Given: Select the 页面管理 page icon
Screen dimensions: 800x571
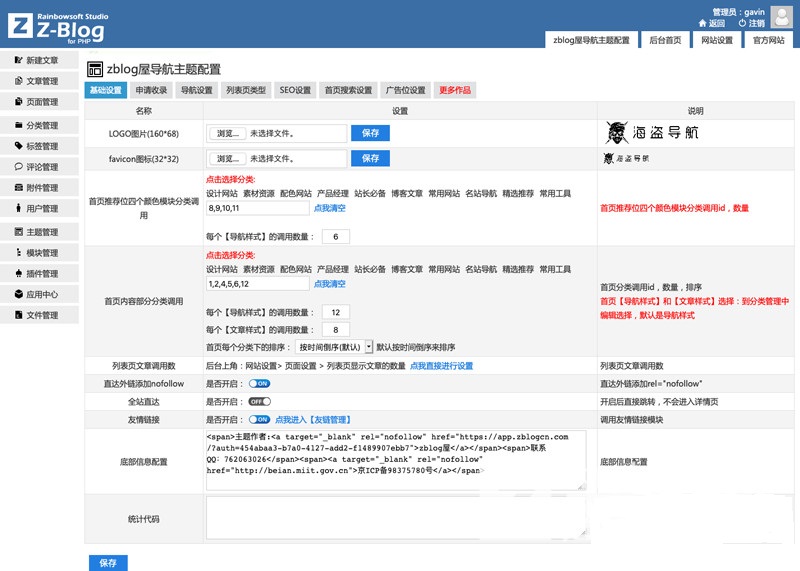Looking at the screenshot, I should [x=18, y=102].
